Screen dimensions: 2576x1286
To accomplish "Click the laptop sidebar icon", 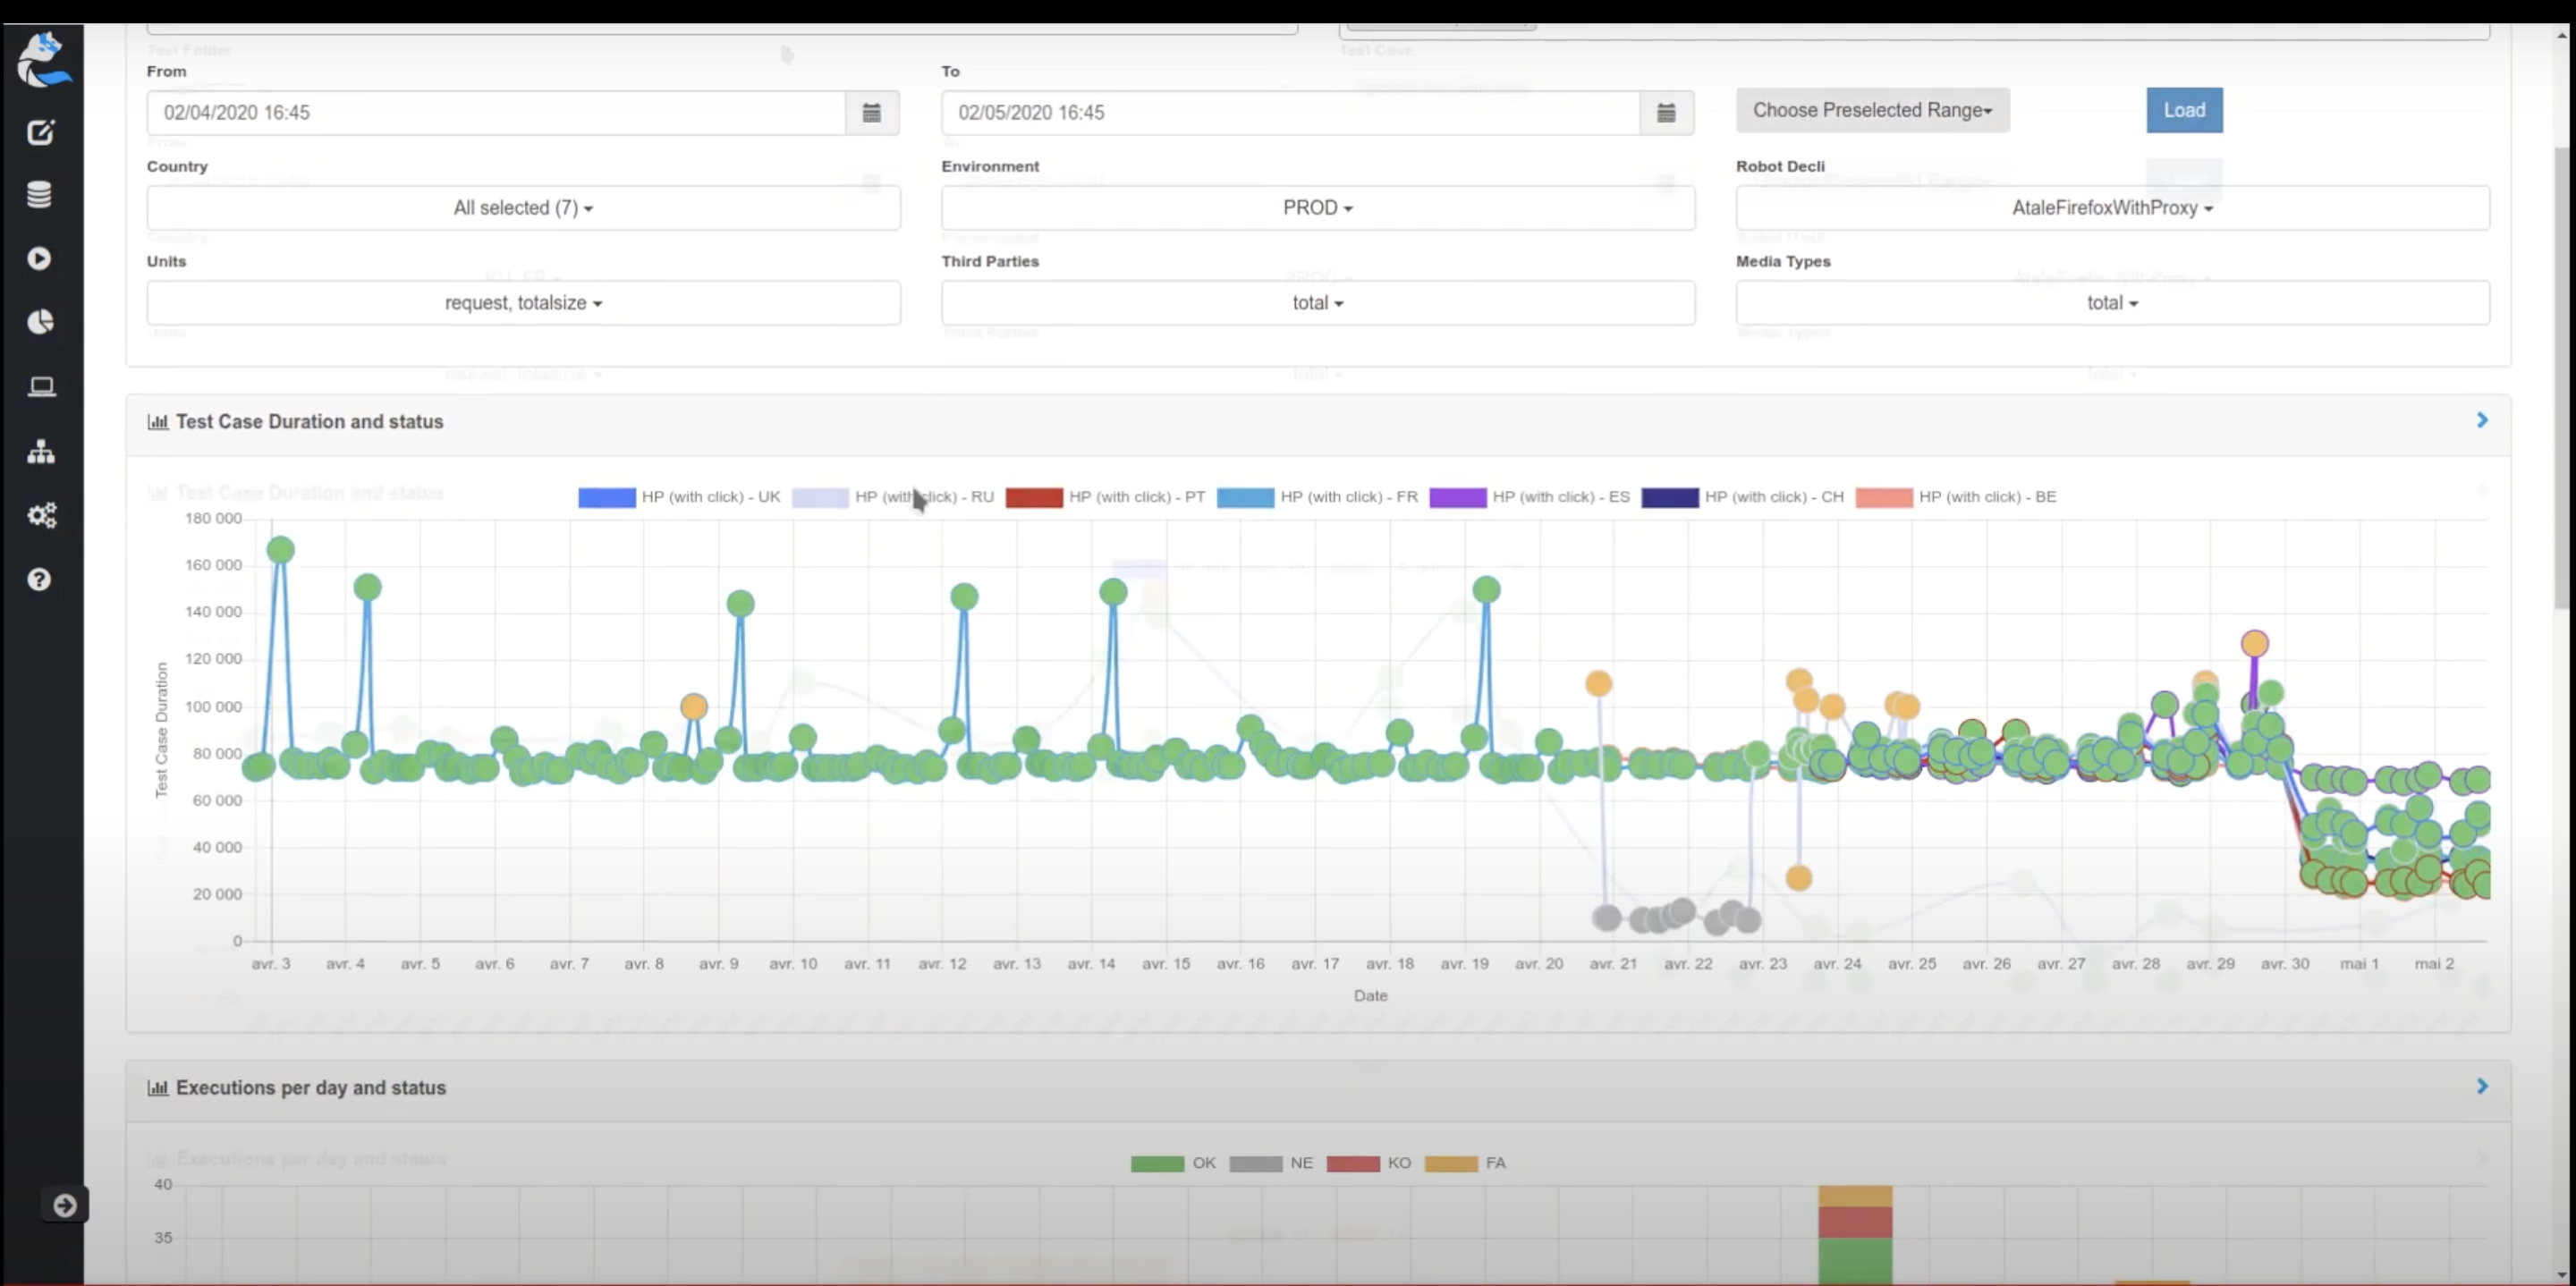I will point(40,387).
